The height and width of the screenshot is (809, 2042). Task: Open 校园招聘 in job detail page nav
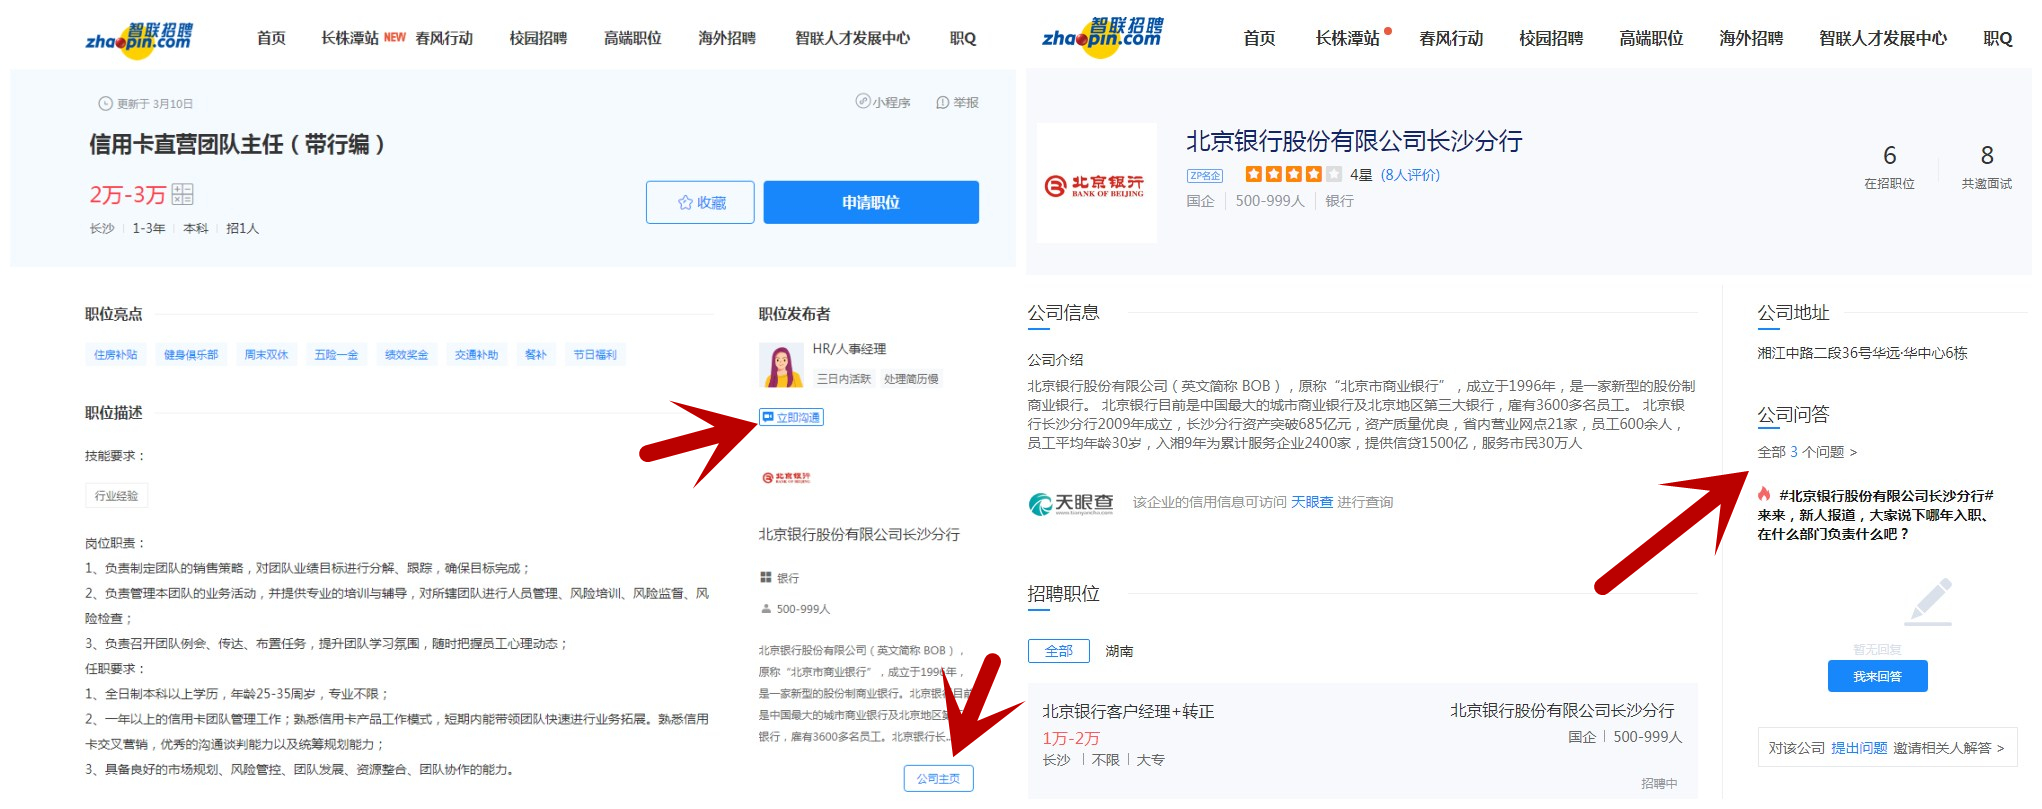tap(538, 38)
